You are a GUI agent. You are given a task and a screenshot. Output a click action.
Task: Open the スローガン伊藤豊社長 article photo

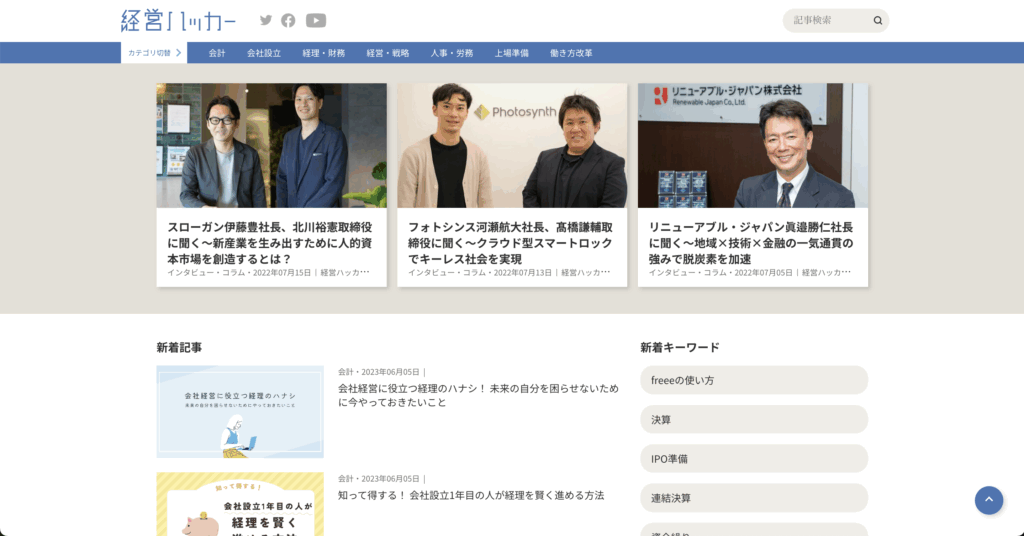[272, 145]
